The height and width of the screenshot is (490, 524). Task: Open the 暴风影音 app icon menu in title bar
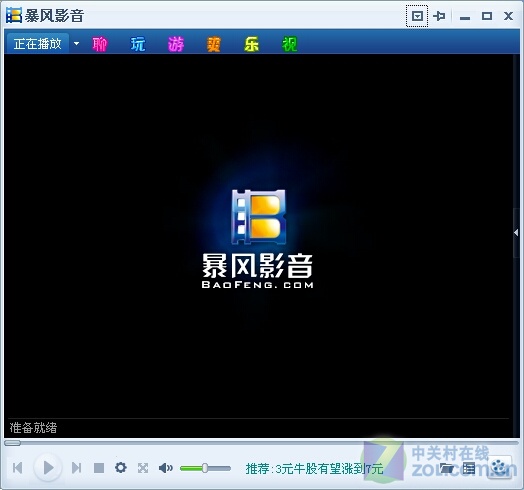pos(14,15)
